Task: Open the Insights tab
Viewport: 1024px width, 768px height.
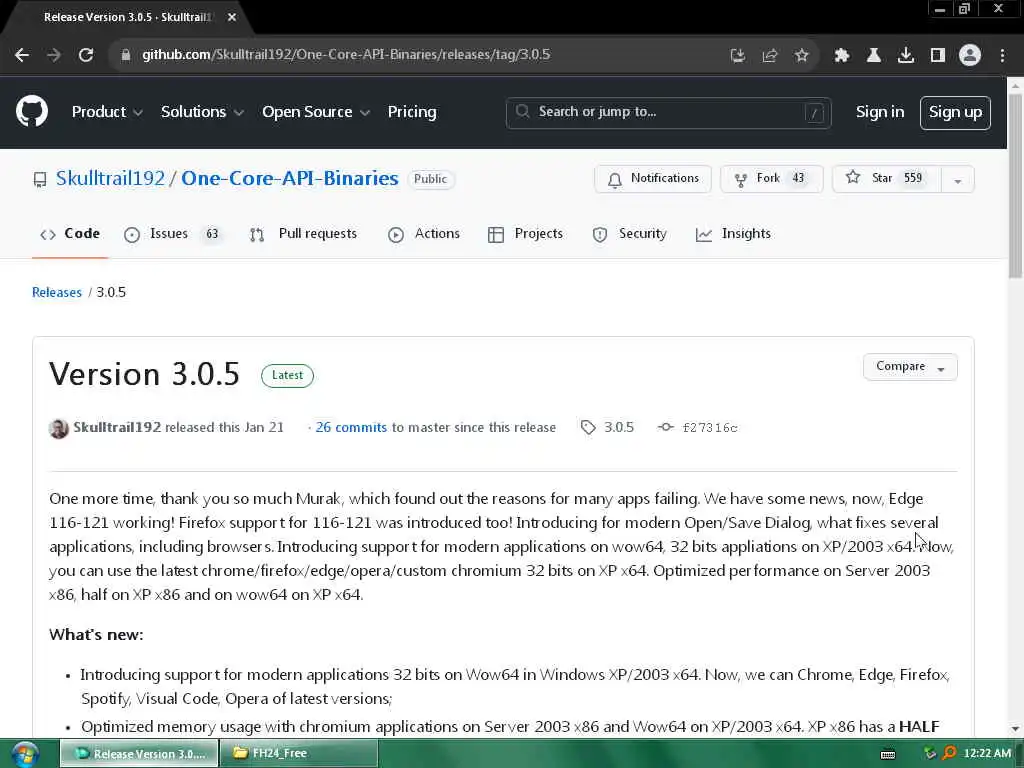Action: [x=733, y=234]
